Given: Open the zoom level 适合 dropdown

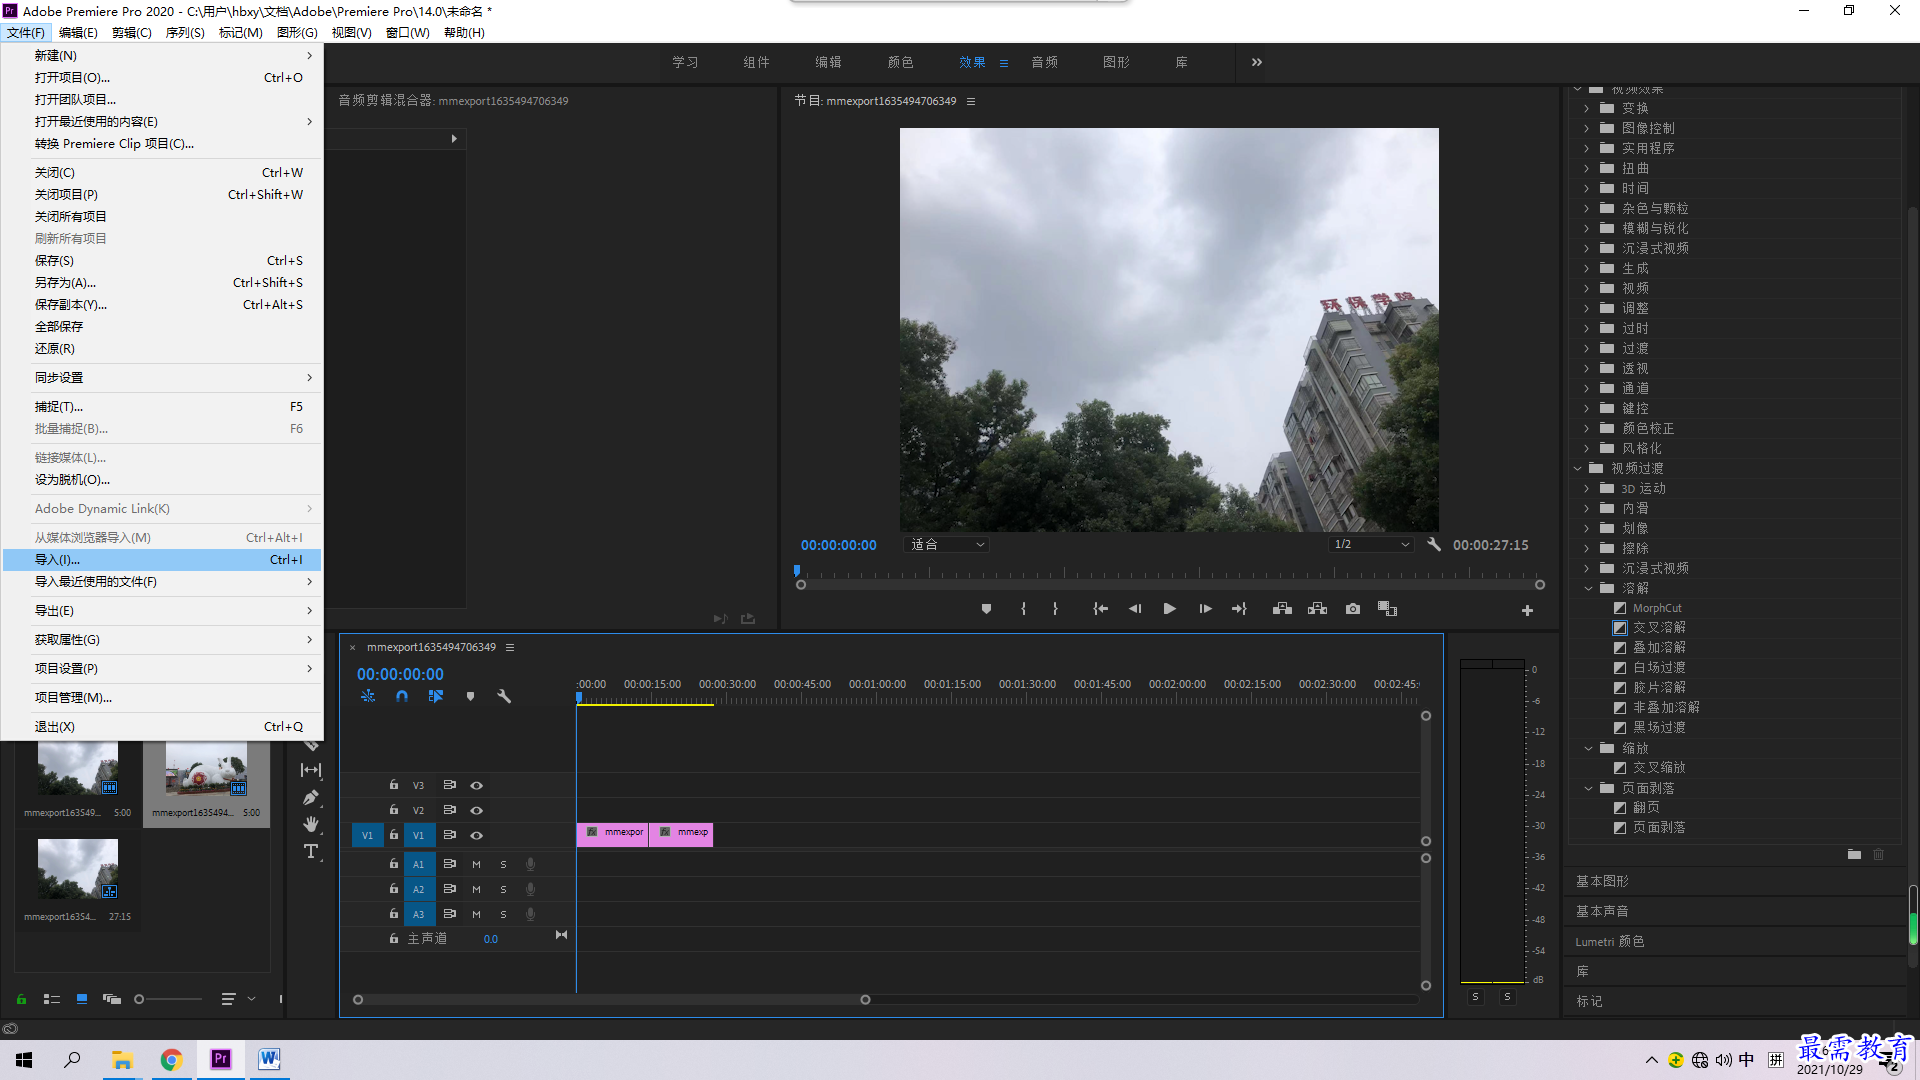Looking at the screenshot, I should coord(947,545).
